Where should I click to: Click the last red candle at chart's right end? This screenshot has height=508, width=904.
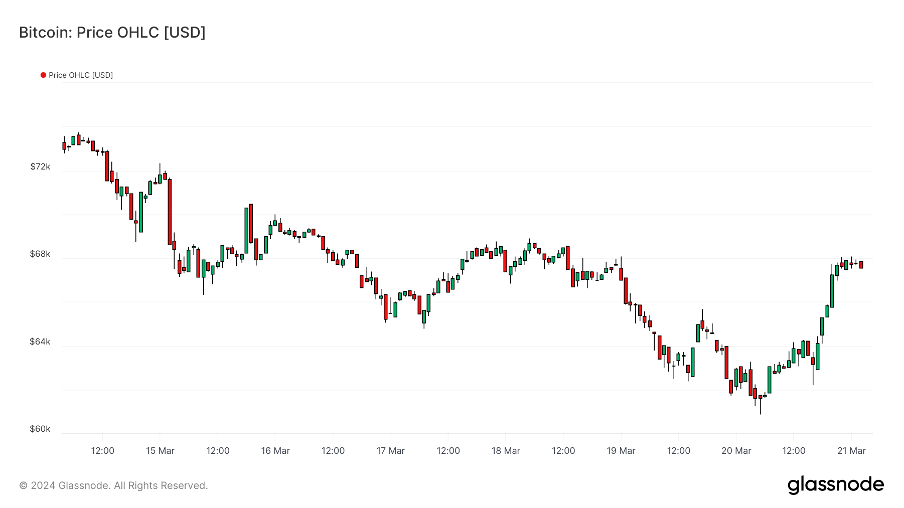(x=861, y=264)
